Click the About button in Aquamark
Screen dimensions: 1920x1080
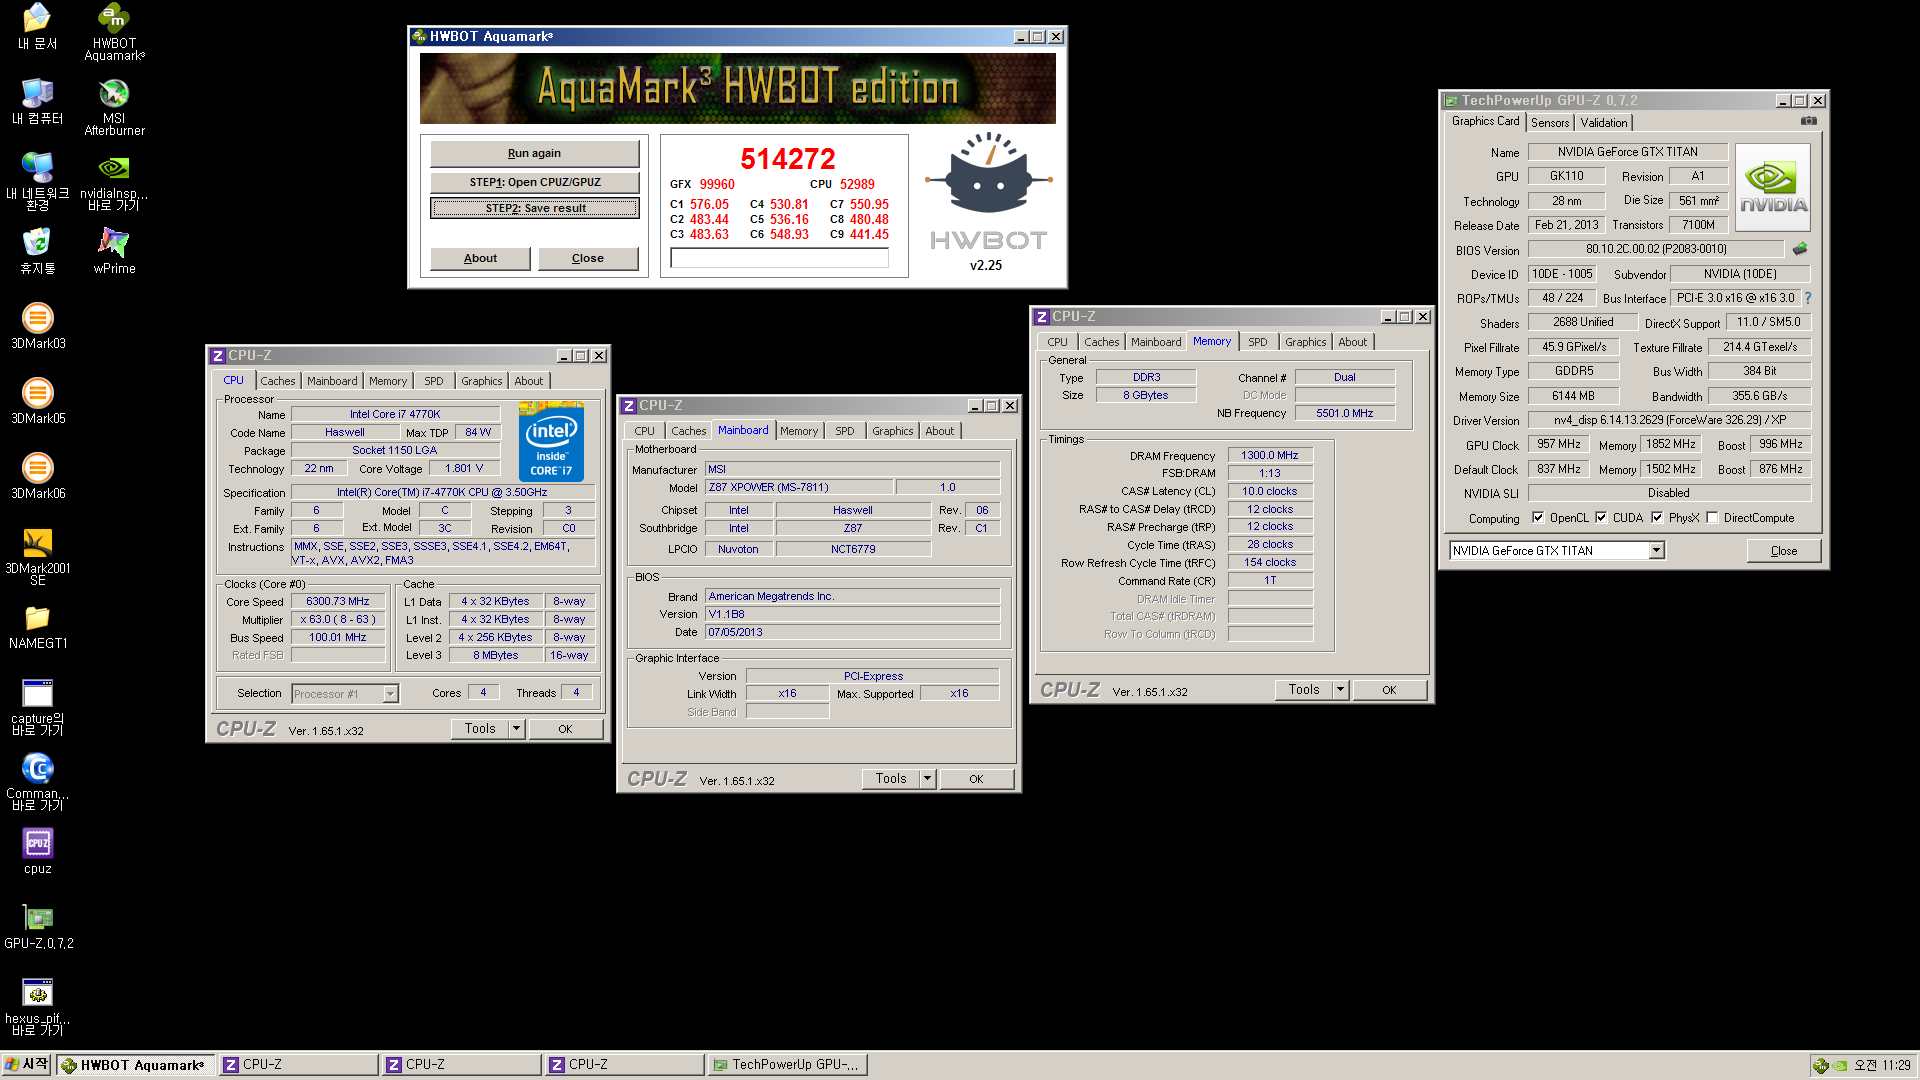(481, 258)
